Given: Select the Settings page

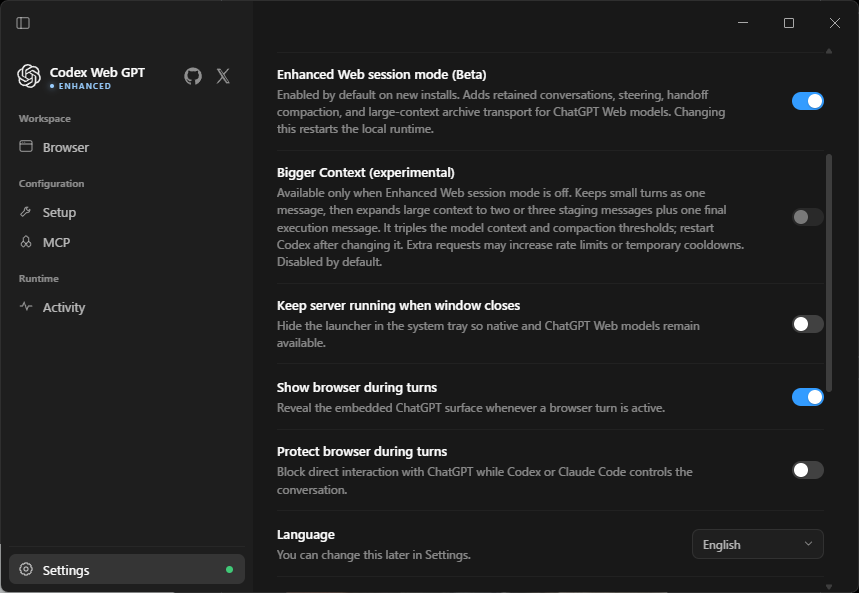Looking at the screenshot, I should (127, 569).
